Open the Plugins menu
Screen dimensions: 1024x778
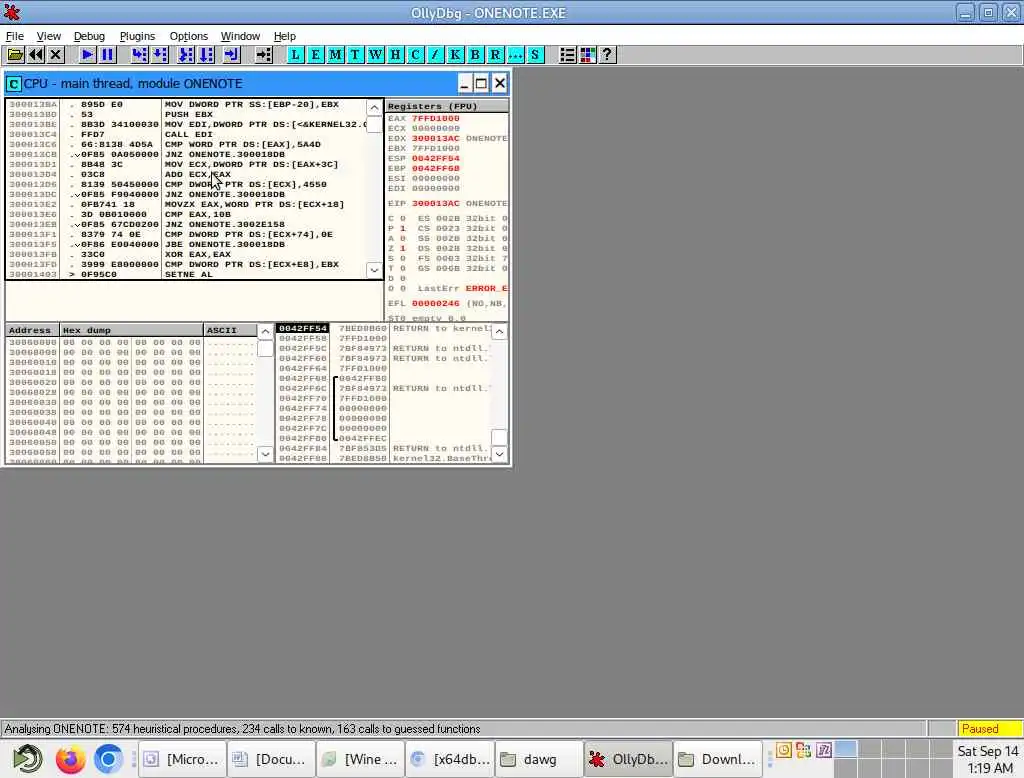[137, 36]
